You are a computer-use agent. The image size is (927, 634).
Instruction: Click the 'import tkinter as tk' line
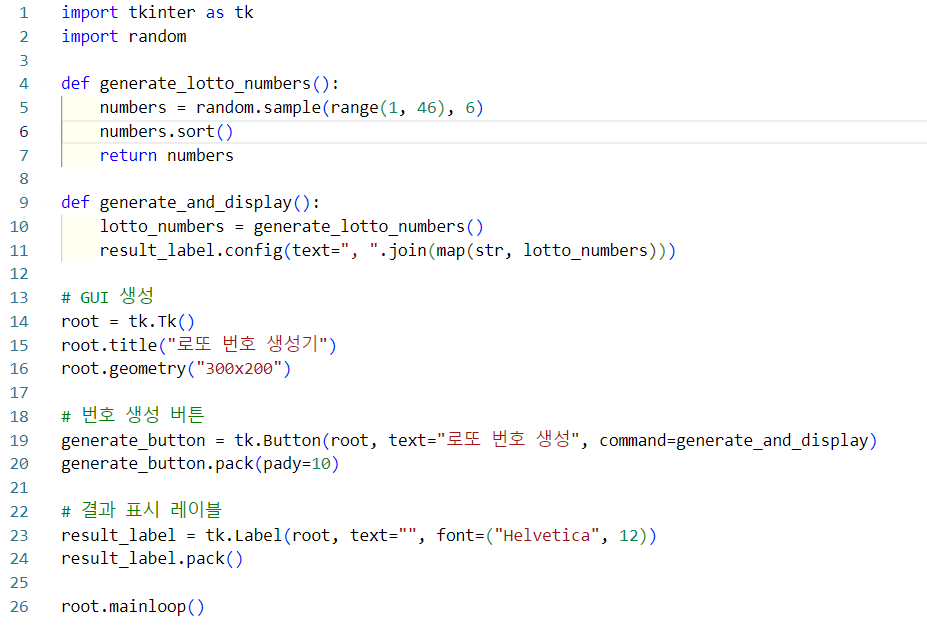(157, 12)
